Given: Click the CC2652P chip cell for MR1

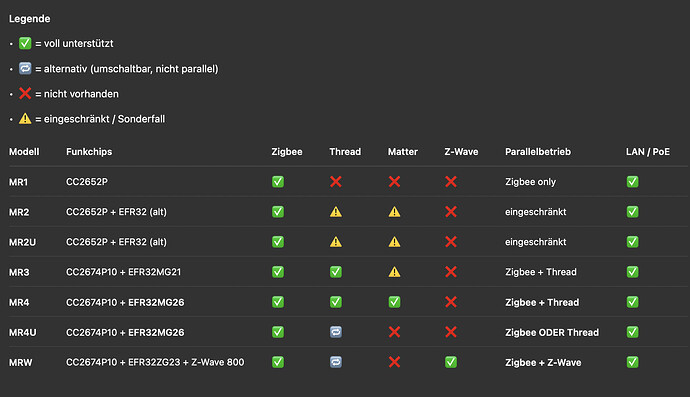Looking at the screenshot, I should tap(87, 182).
